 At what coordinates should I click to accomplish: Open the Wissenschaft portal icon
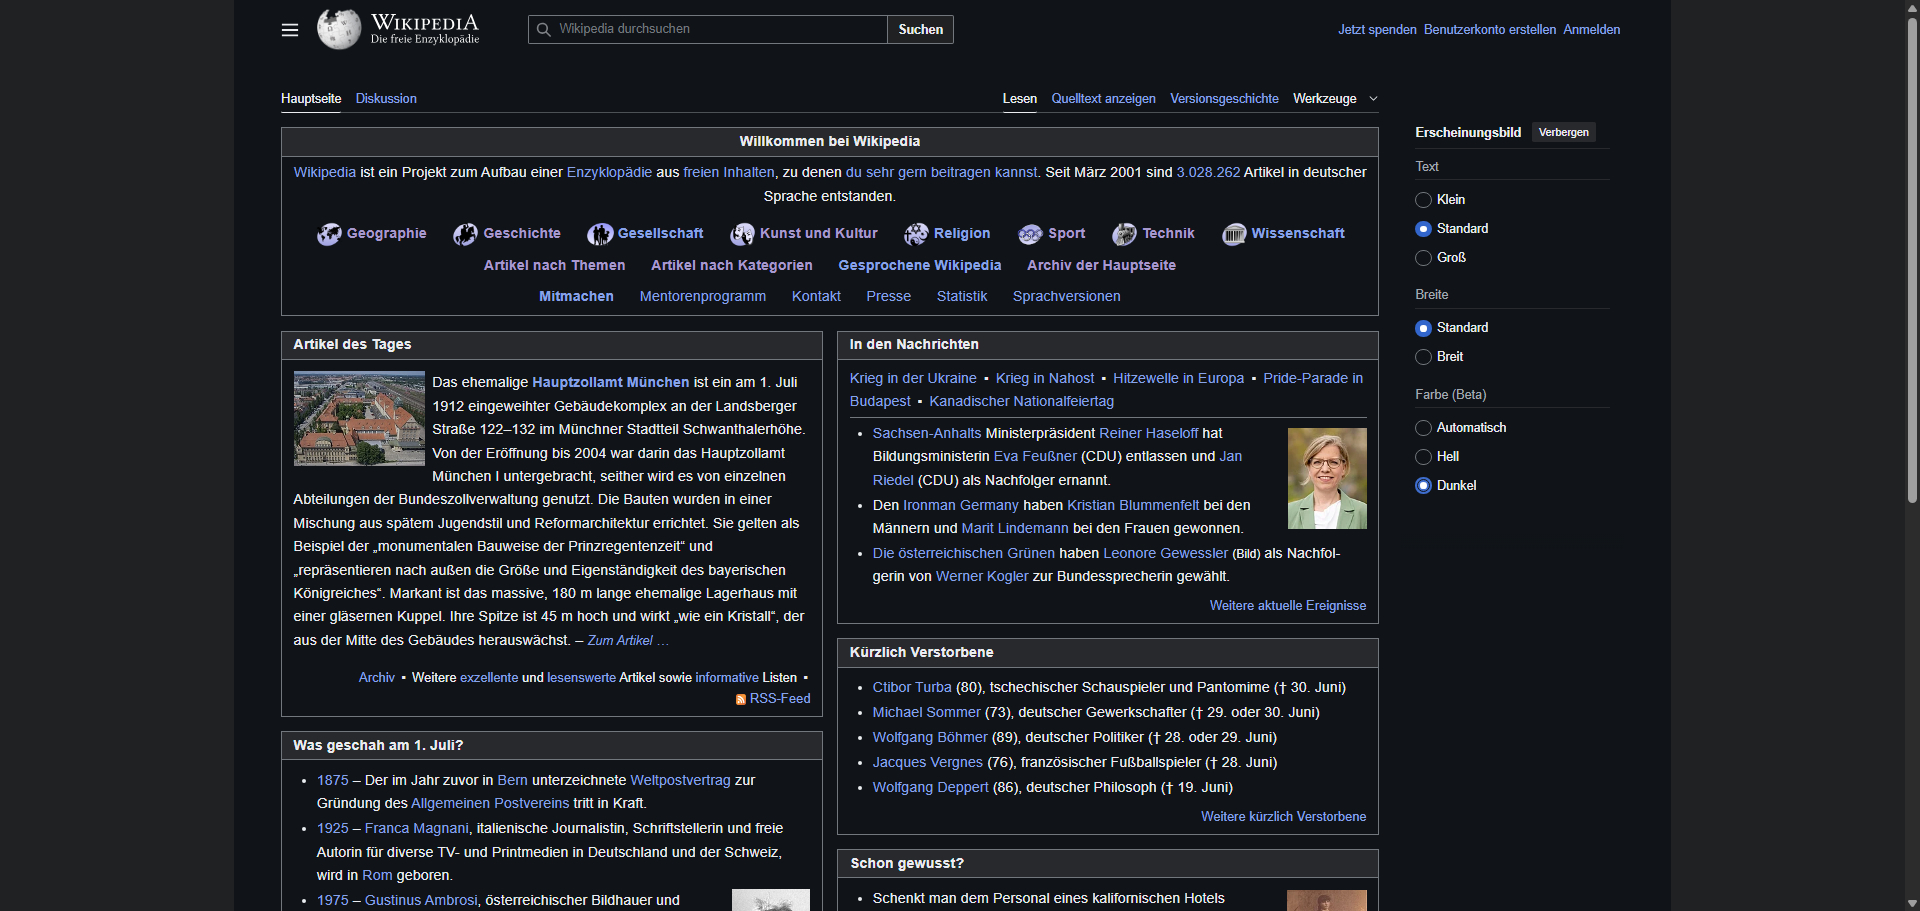(x=1234, y=234)
